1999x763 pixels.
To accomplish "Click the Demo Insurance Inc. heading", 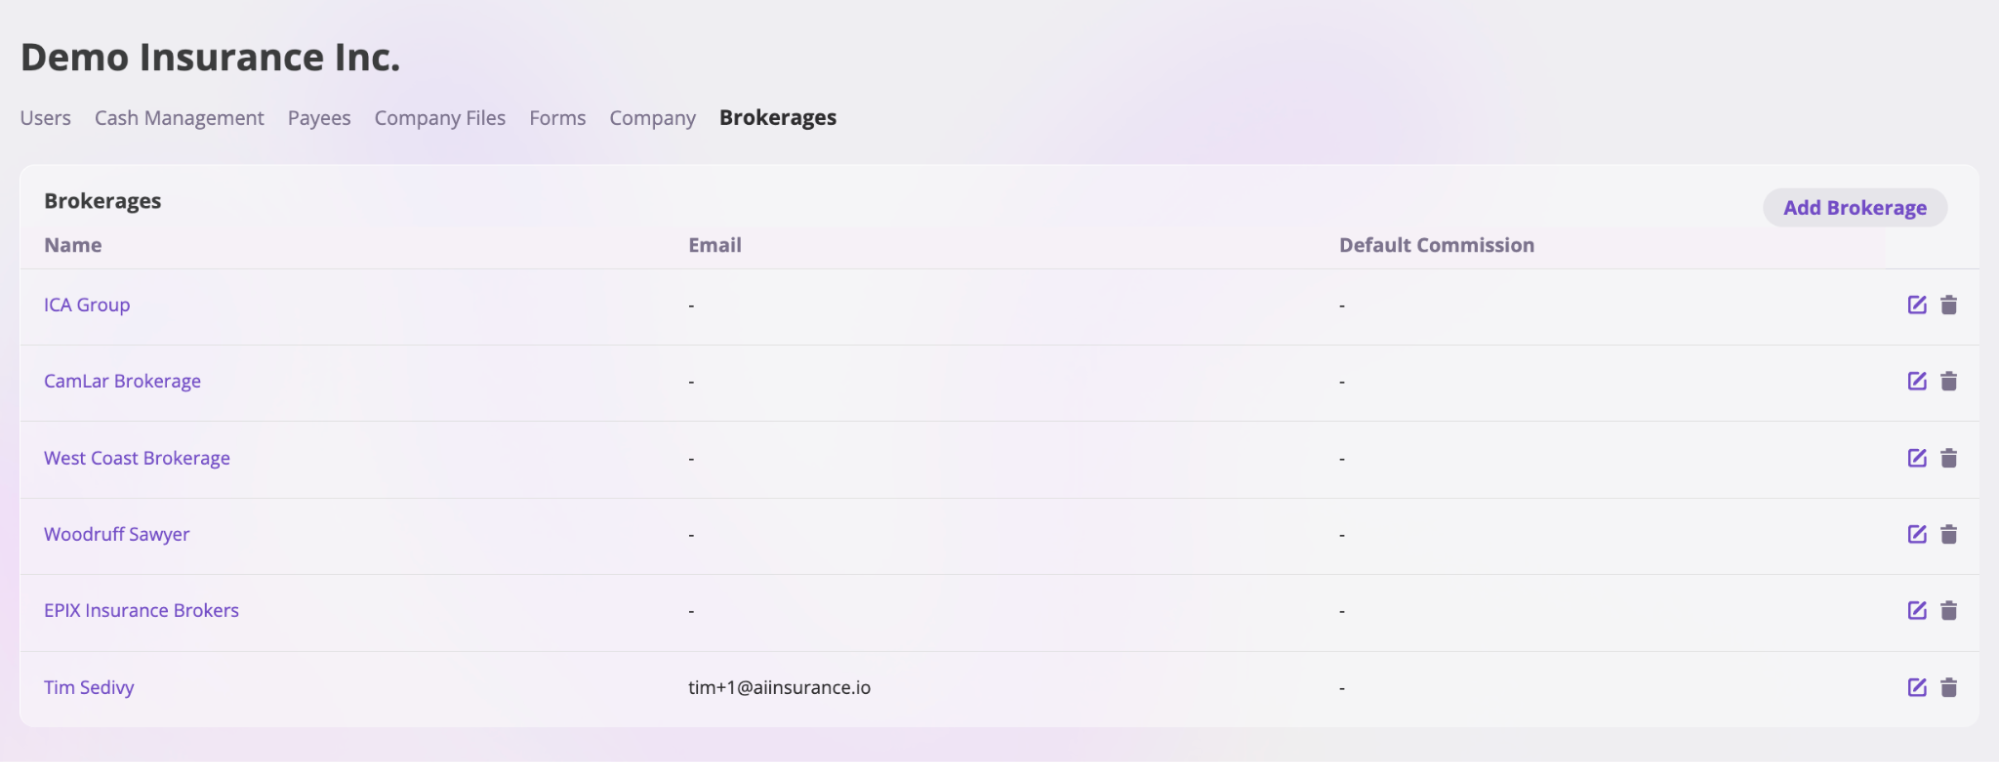I will click(210, 57).
